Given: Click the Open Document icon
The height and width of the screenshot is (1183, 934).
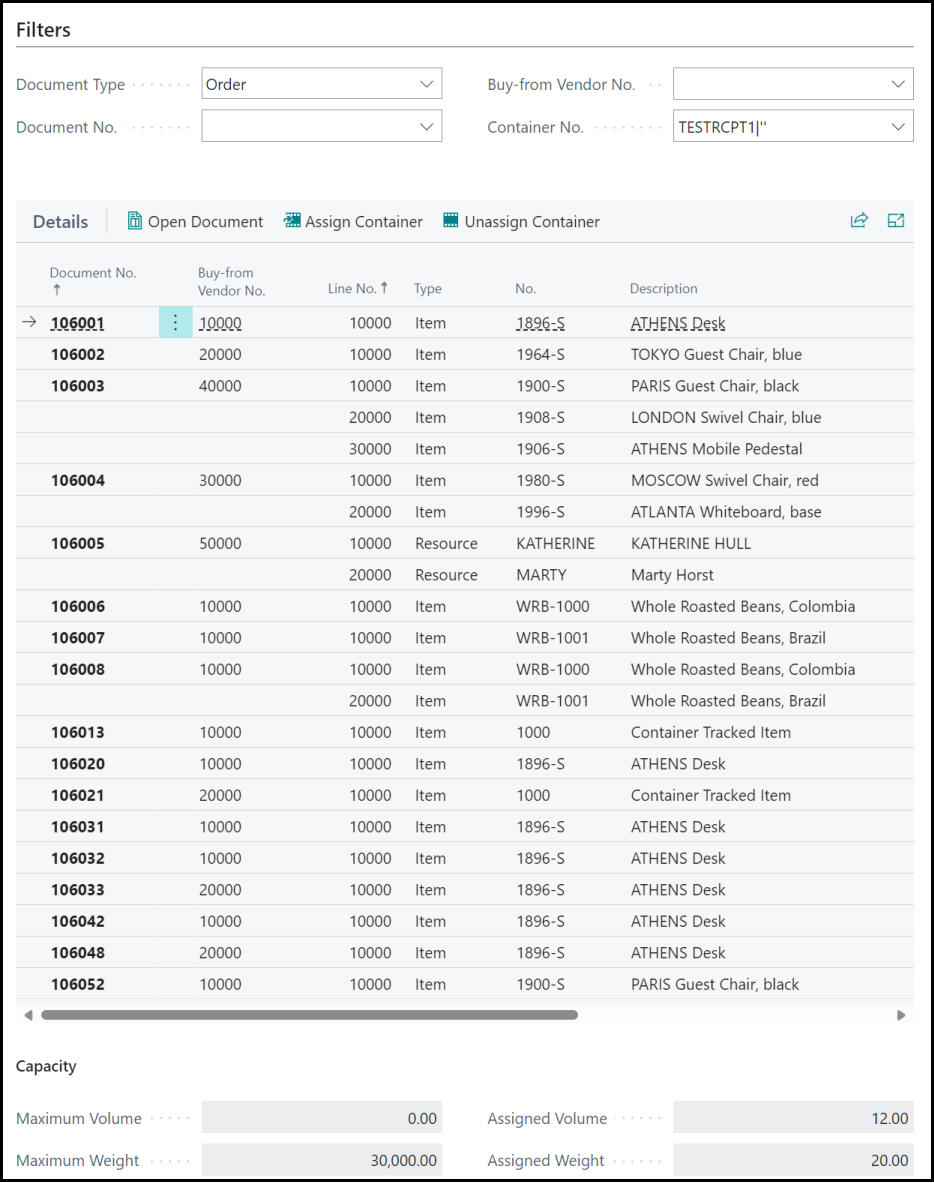Looking at the screenshot, I should pos(135,222).
